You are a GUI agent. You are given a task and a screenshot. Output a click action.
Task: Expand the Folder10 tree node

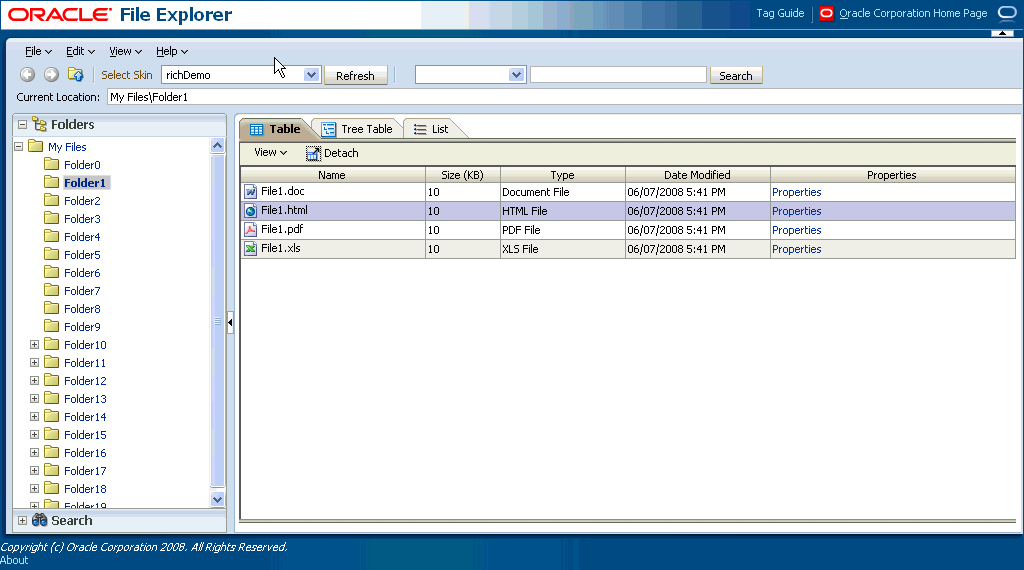point(35,344)
